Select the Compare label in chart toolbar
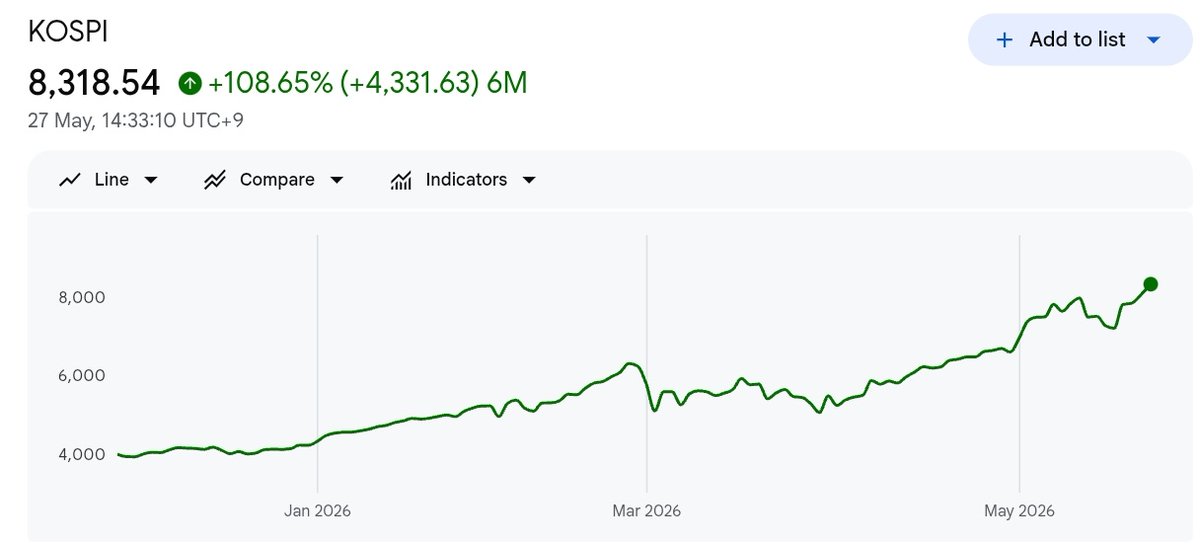 tap(277, 180)
